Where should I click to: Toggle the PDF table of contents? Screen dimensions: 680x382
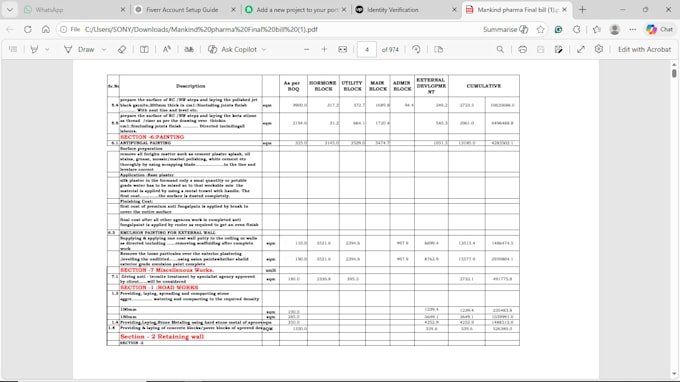(x=13, y=49)
